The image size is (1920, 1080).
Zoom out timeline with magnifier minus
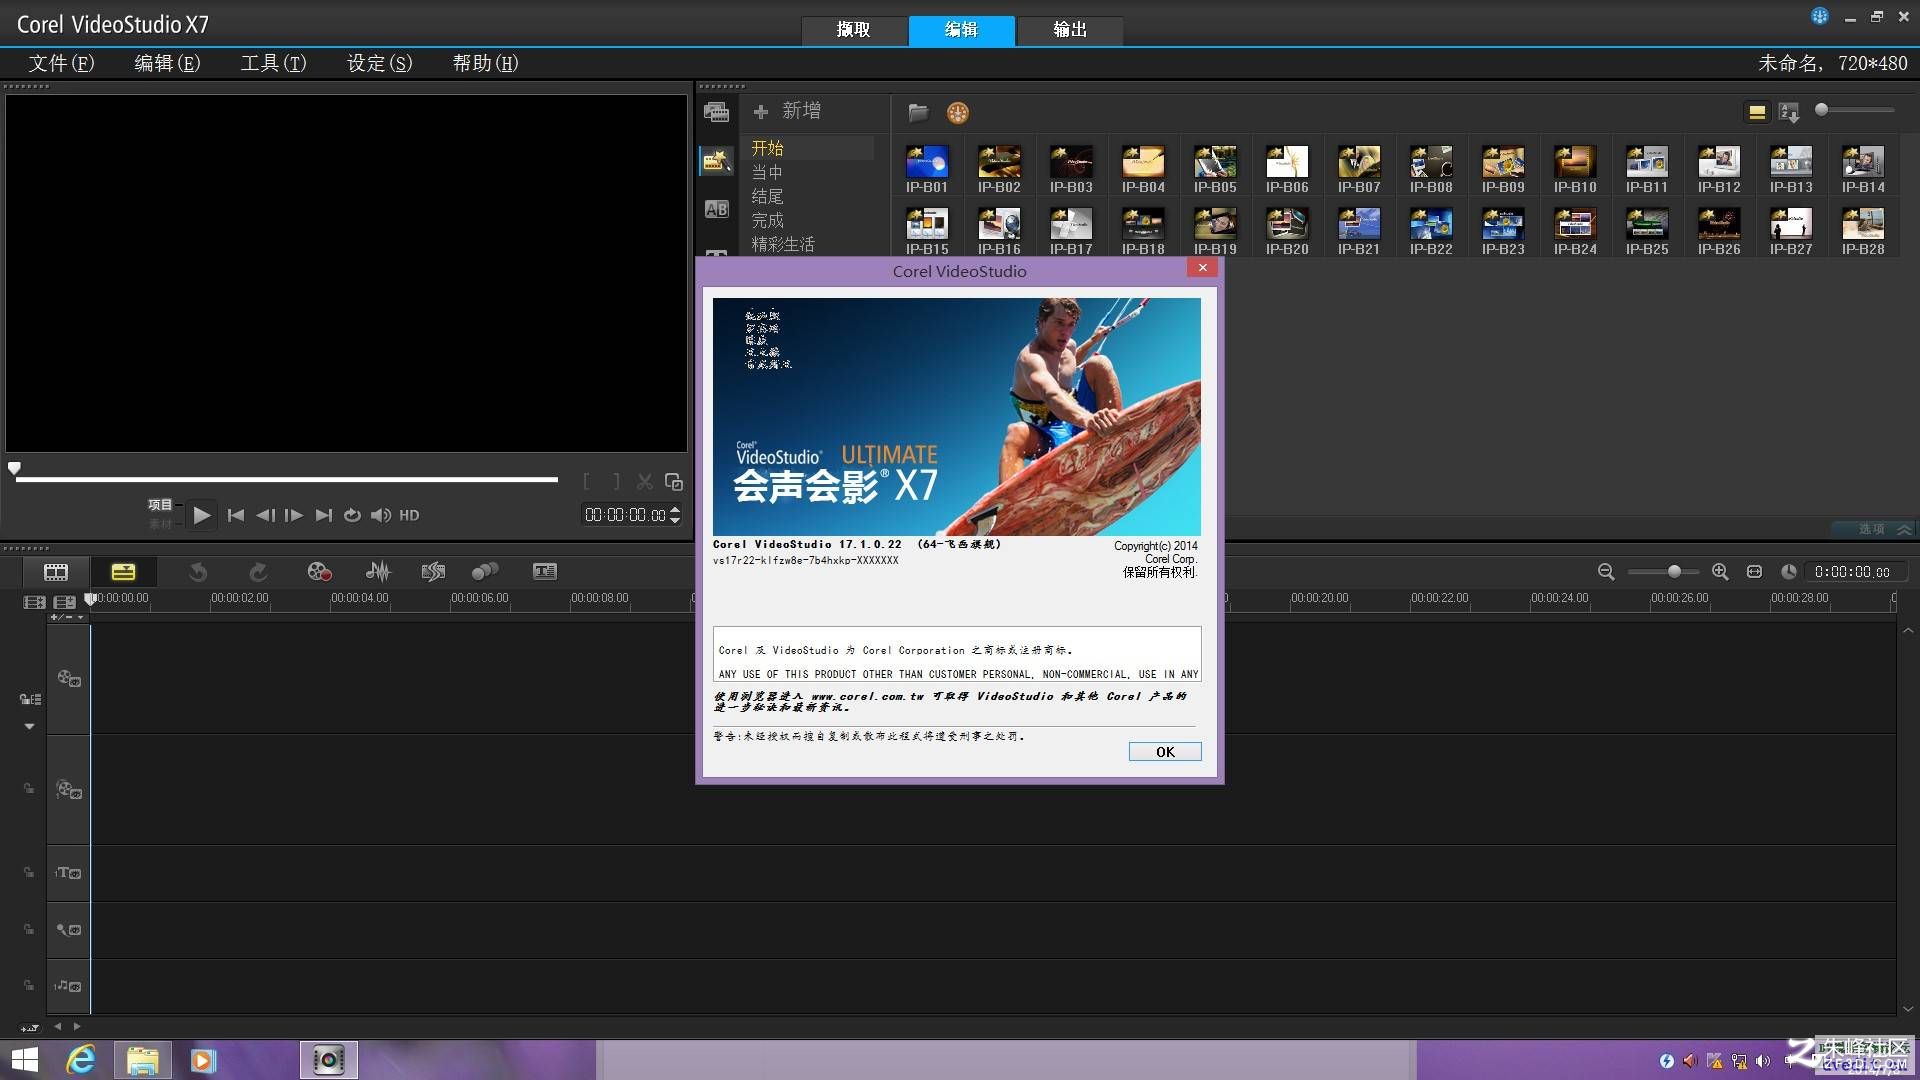point(1606,571)
